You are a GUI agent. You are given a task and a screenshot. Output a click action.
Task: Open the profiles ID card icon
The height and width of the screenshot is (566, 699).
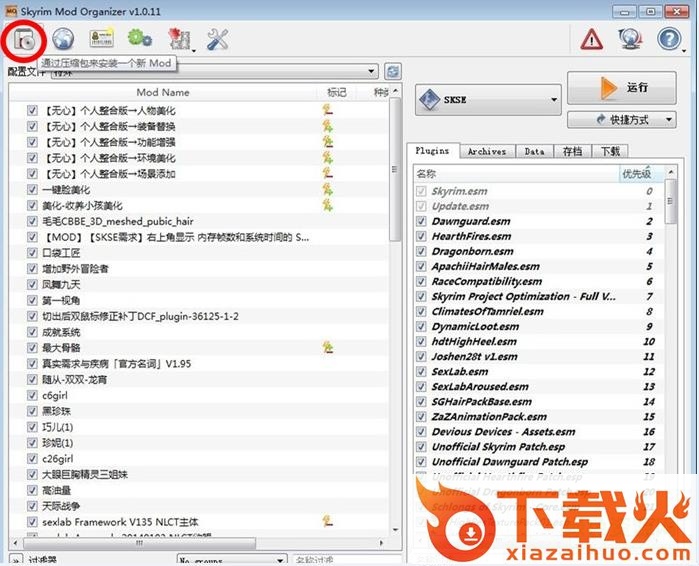tap(101, 40)
